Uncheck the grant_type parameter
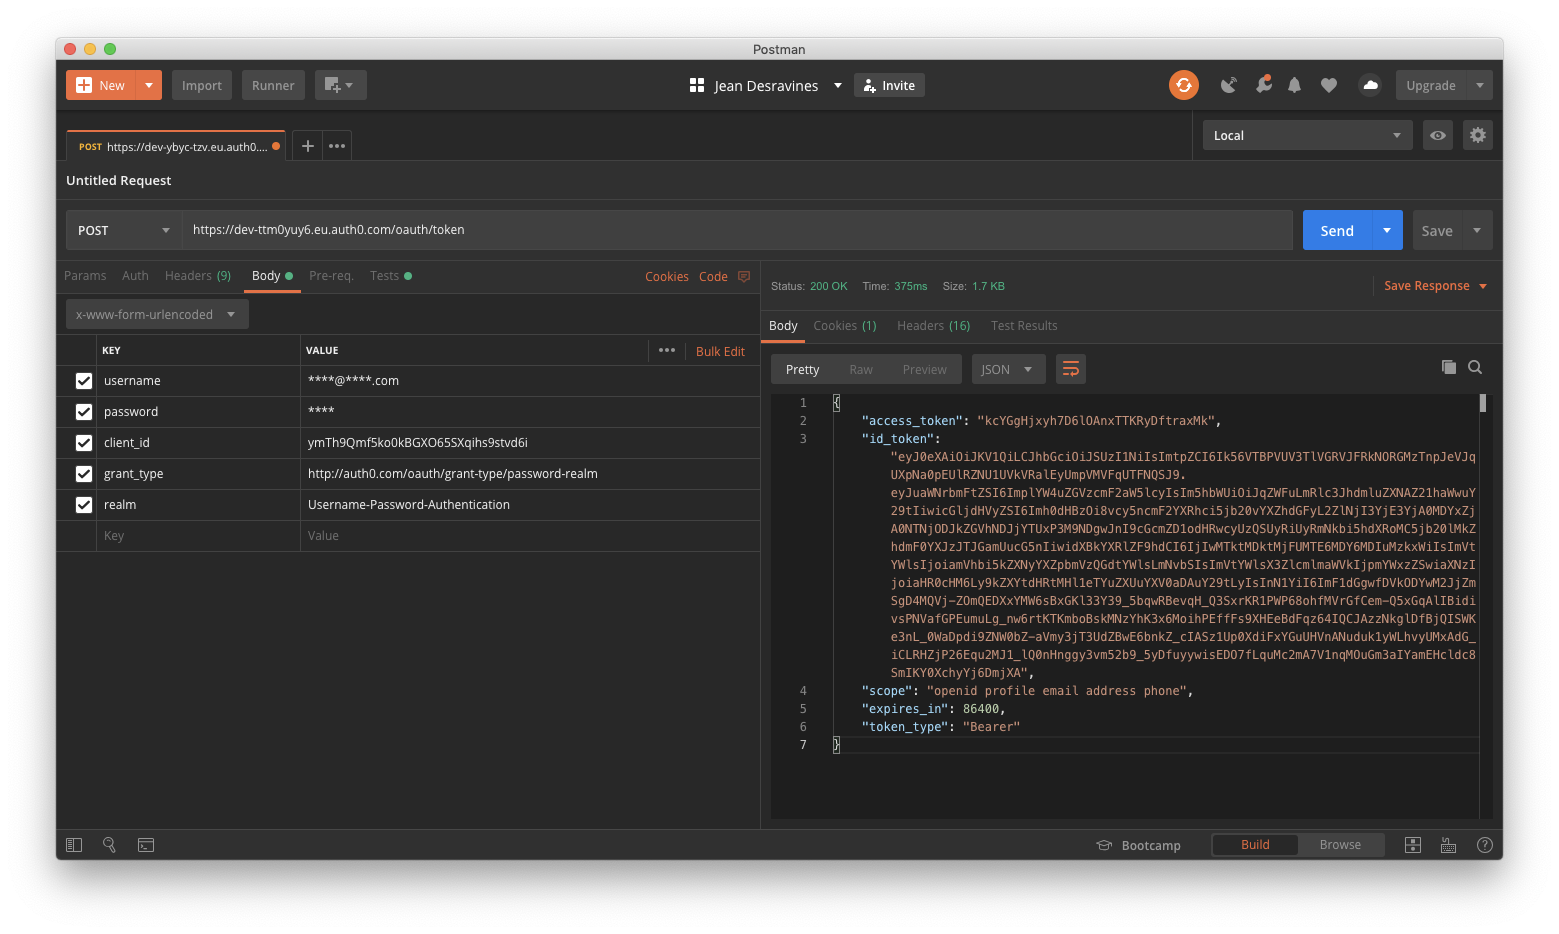The height and width of the screenshot is (934, 1559). 84,473
